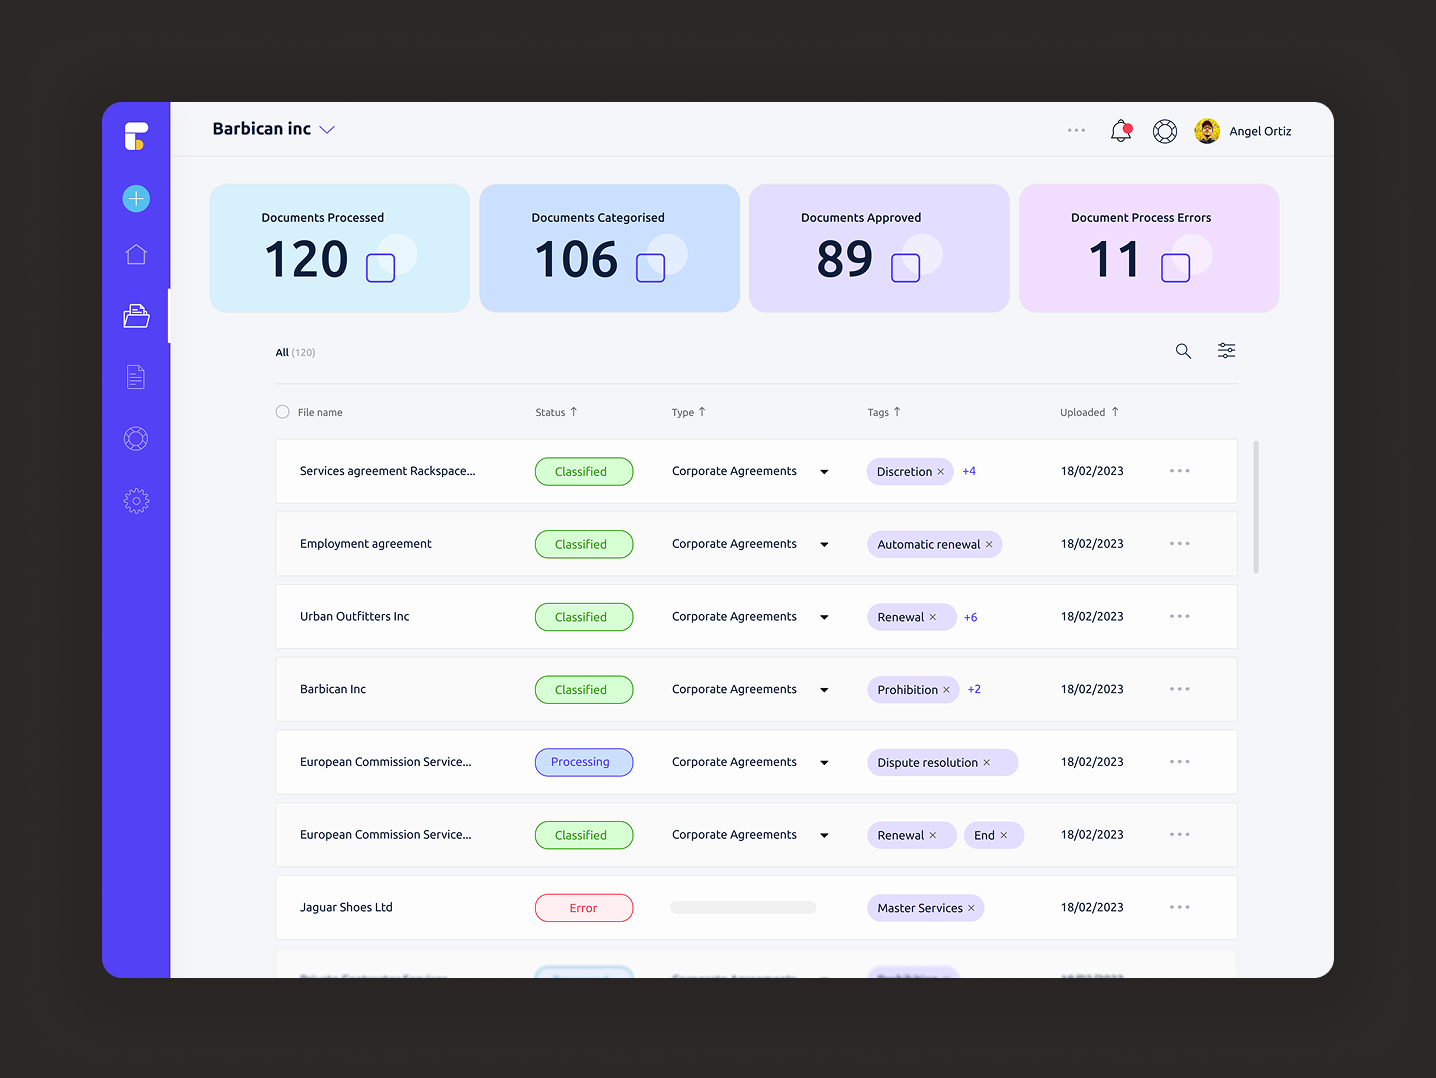Show the +4 more tags link
The width and height of the screenshot is (1436, 1078).
point(969,471)
